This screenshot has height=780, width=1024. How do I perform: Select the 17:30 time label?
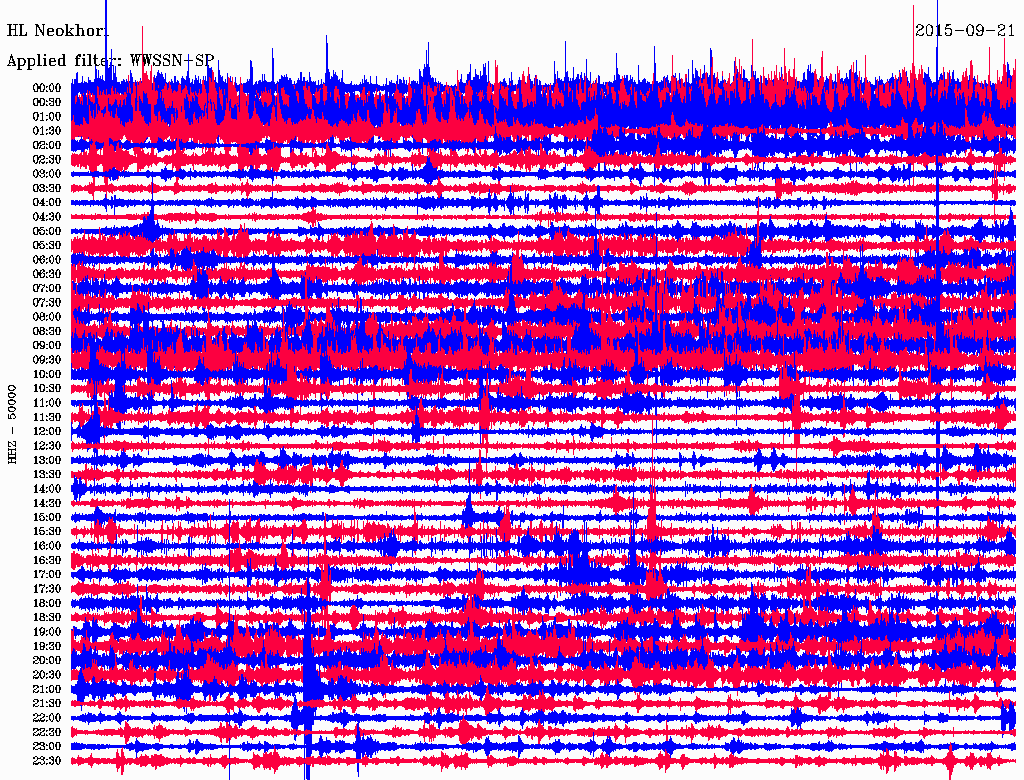pyautogui.click(x=47, y=589)
